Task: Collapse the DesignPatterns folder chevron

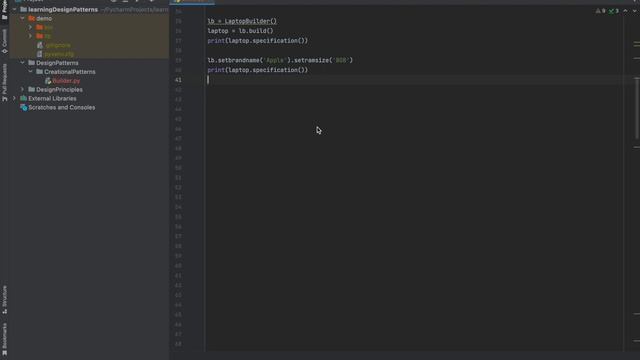Action: point(22,63)
